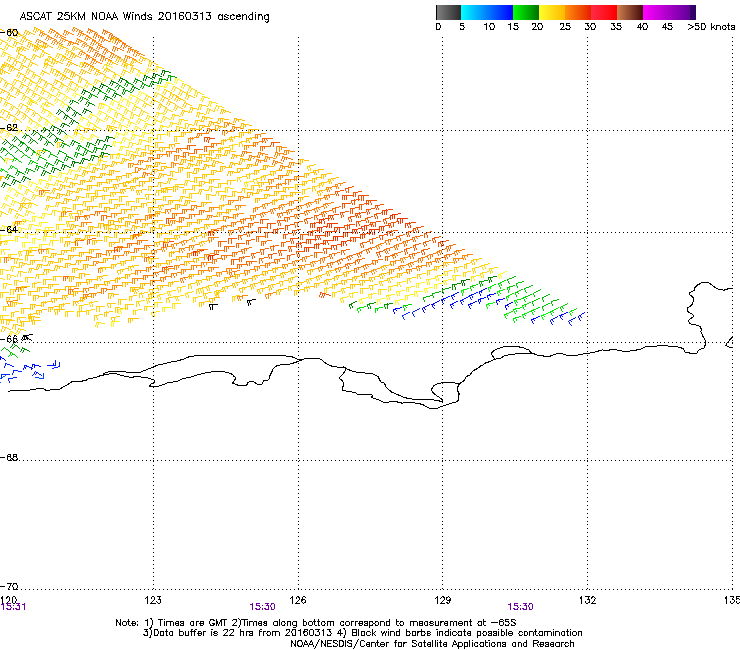Click the 'Black wind barbs indicate possible contamination' note
Image resolution: width=740 pixels, height=650 pixels.
467,633
